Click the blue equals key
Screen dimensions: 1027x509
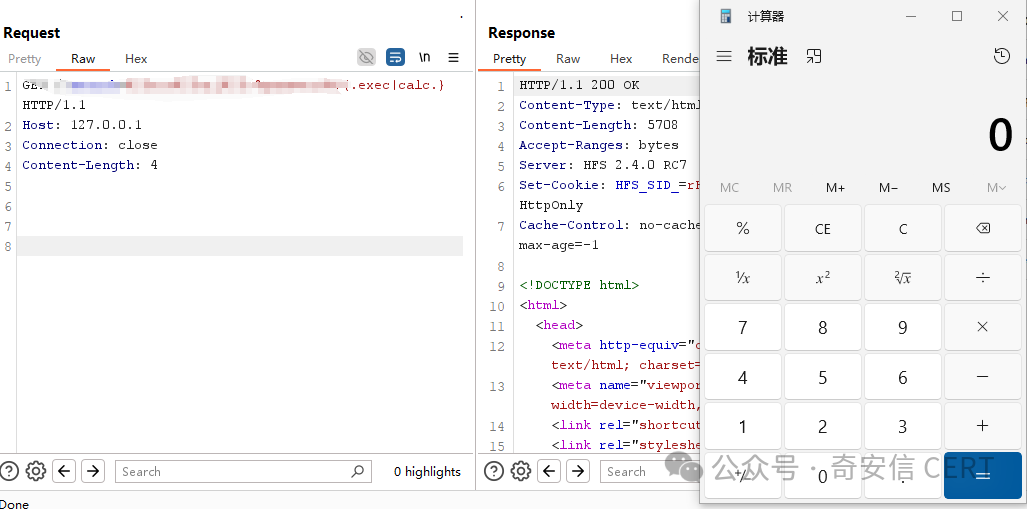click(982, 476)
